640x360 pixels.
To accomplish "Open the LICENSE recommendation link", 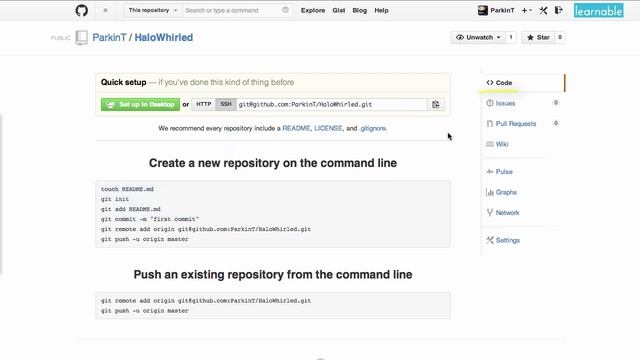I will pos(328,128).
